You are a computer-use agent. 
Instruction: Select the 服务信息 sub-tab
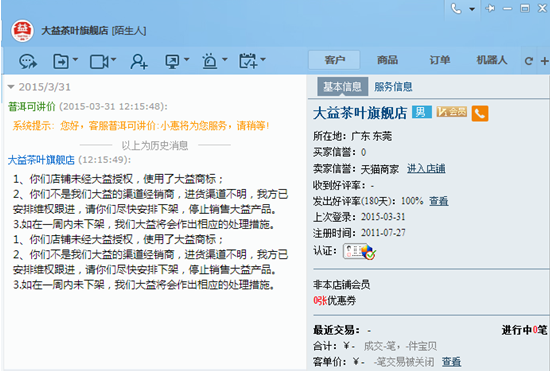coord(393,87)
